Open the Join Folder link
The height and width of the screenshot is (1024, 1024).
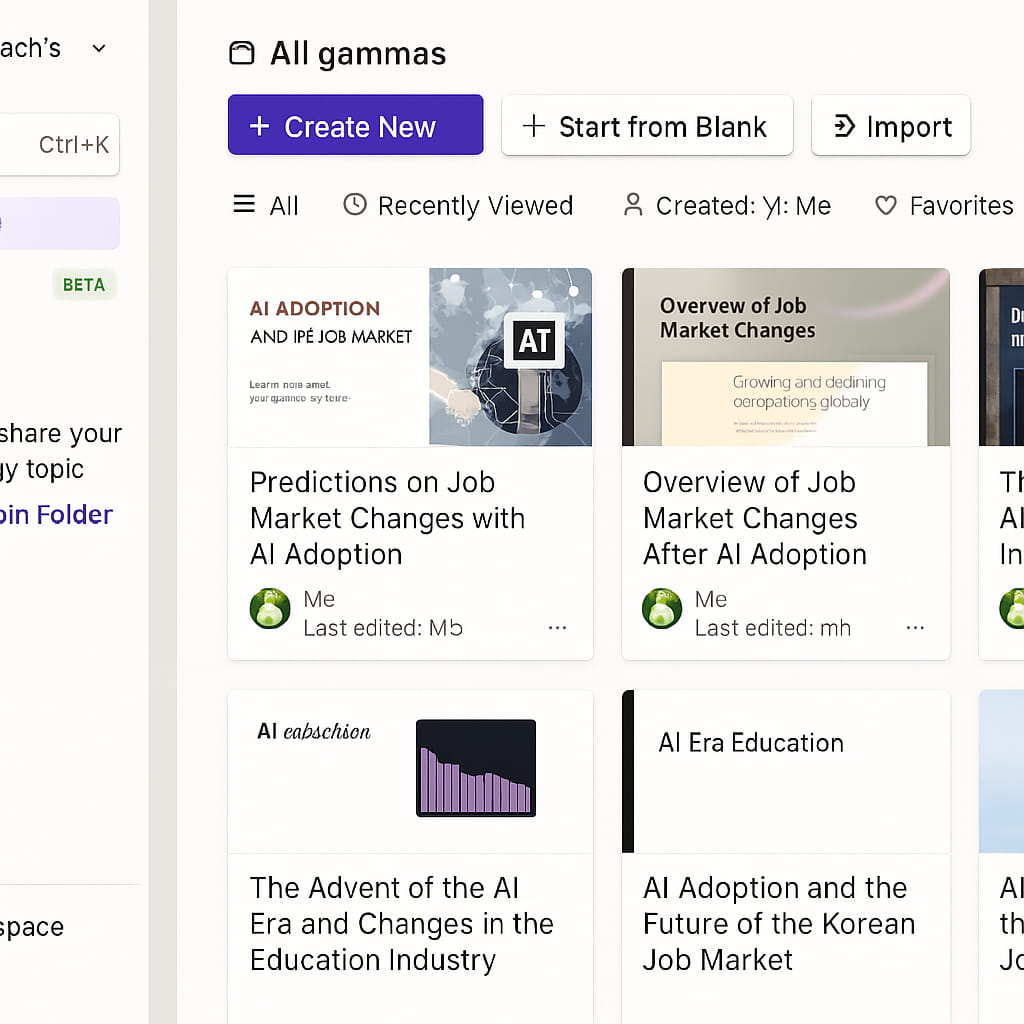(x=55, y=514)
